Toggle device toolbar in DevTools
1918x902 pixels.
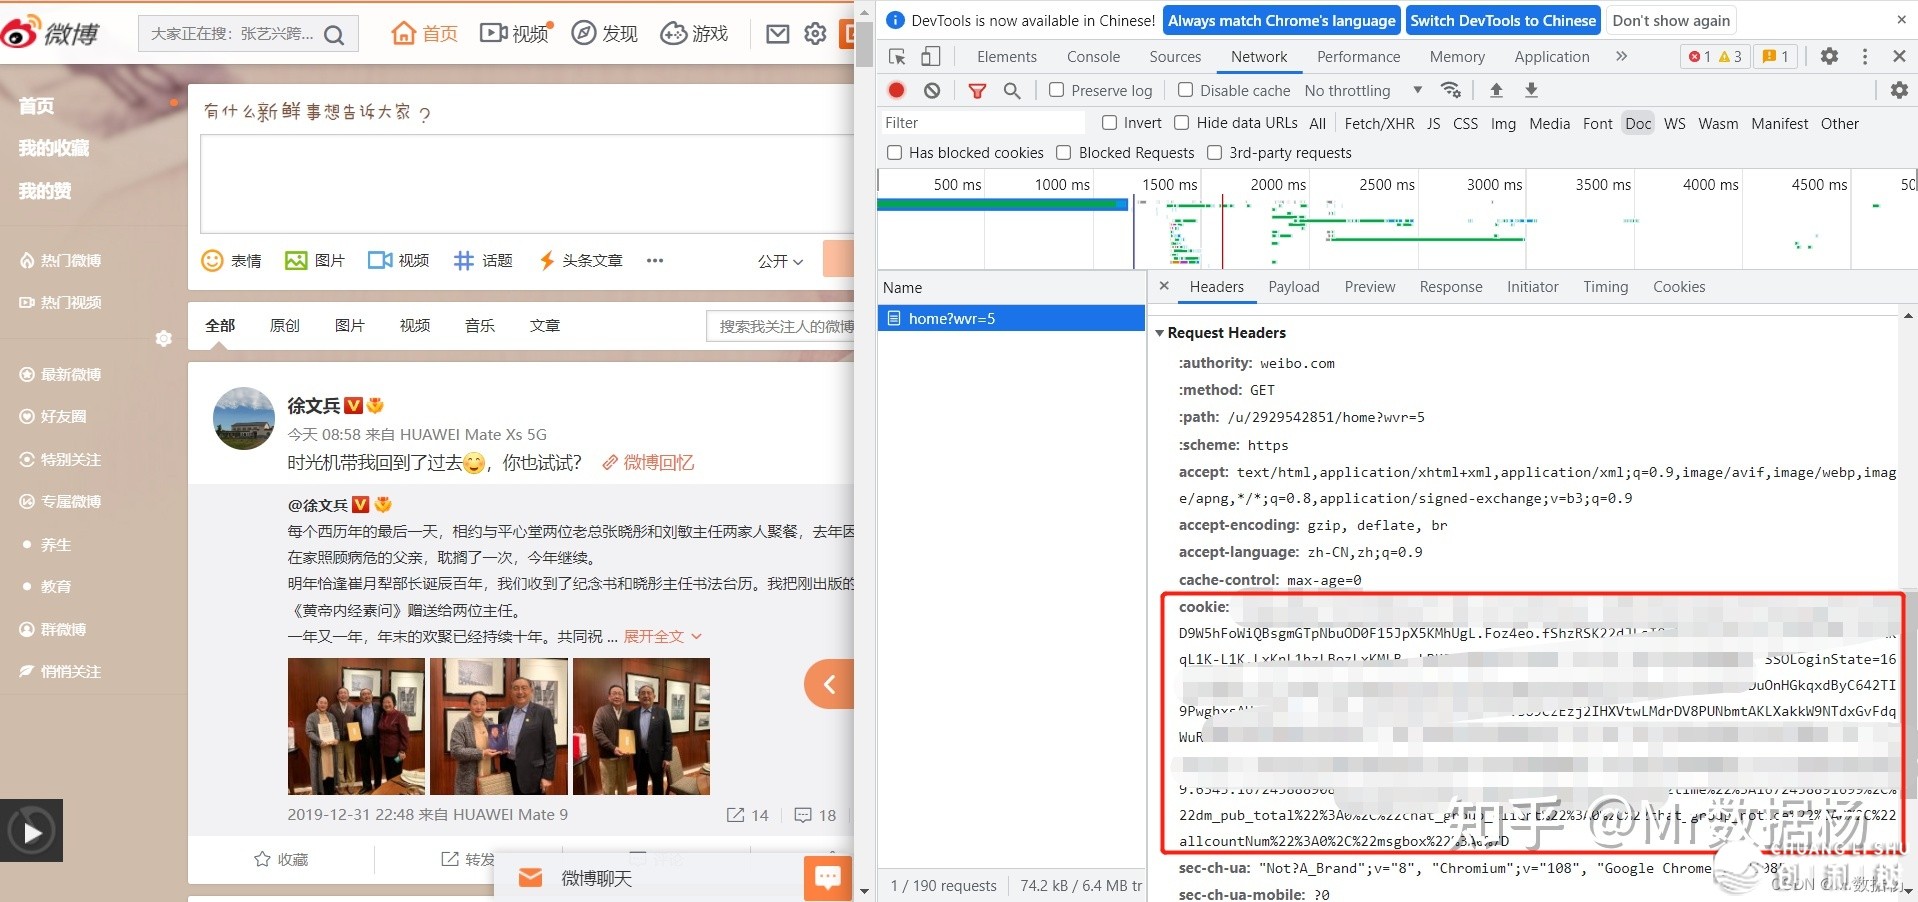coord(930,57)
